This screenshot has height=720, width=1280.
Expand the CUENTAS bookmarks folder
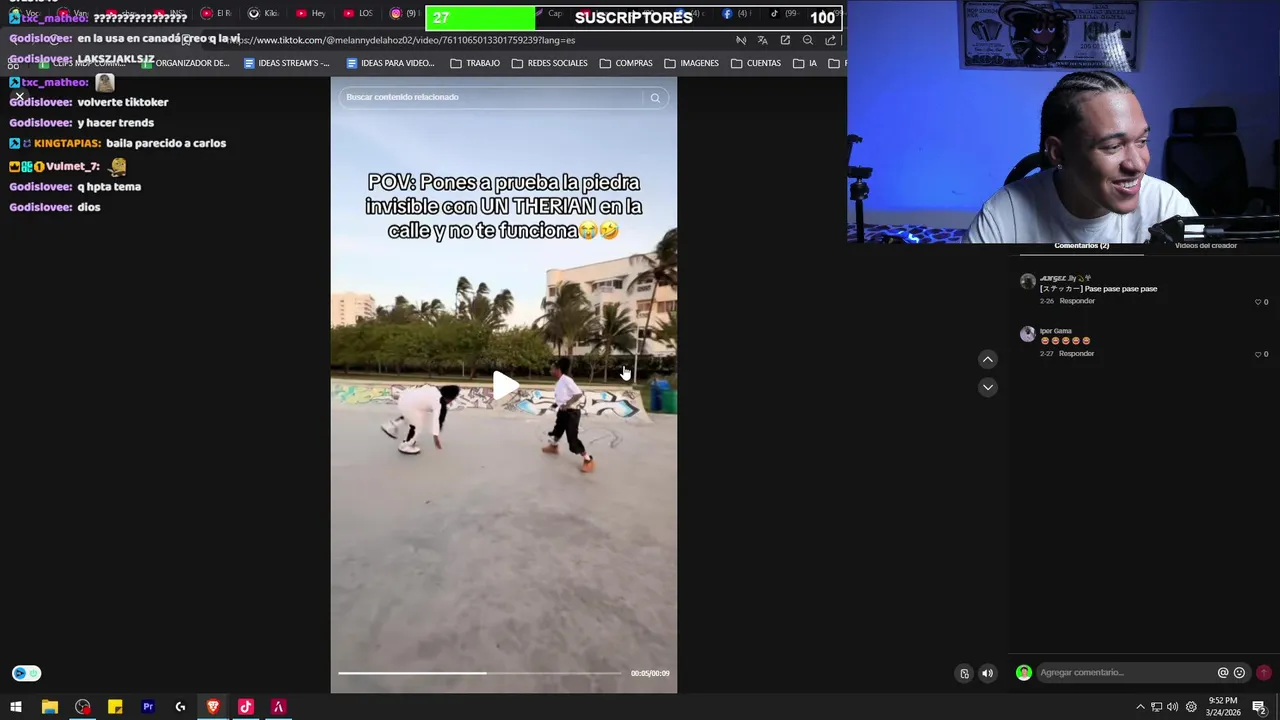pyautogui.click(x=756, y=63)
